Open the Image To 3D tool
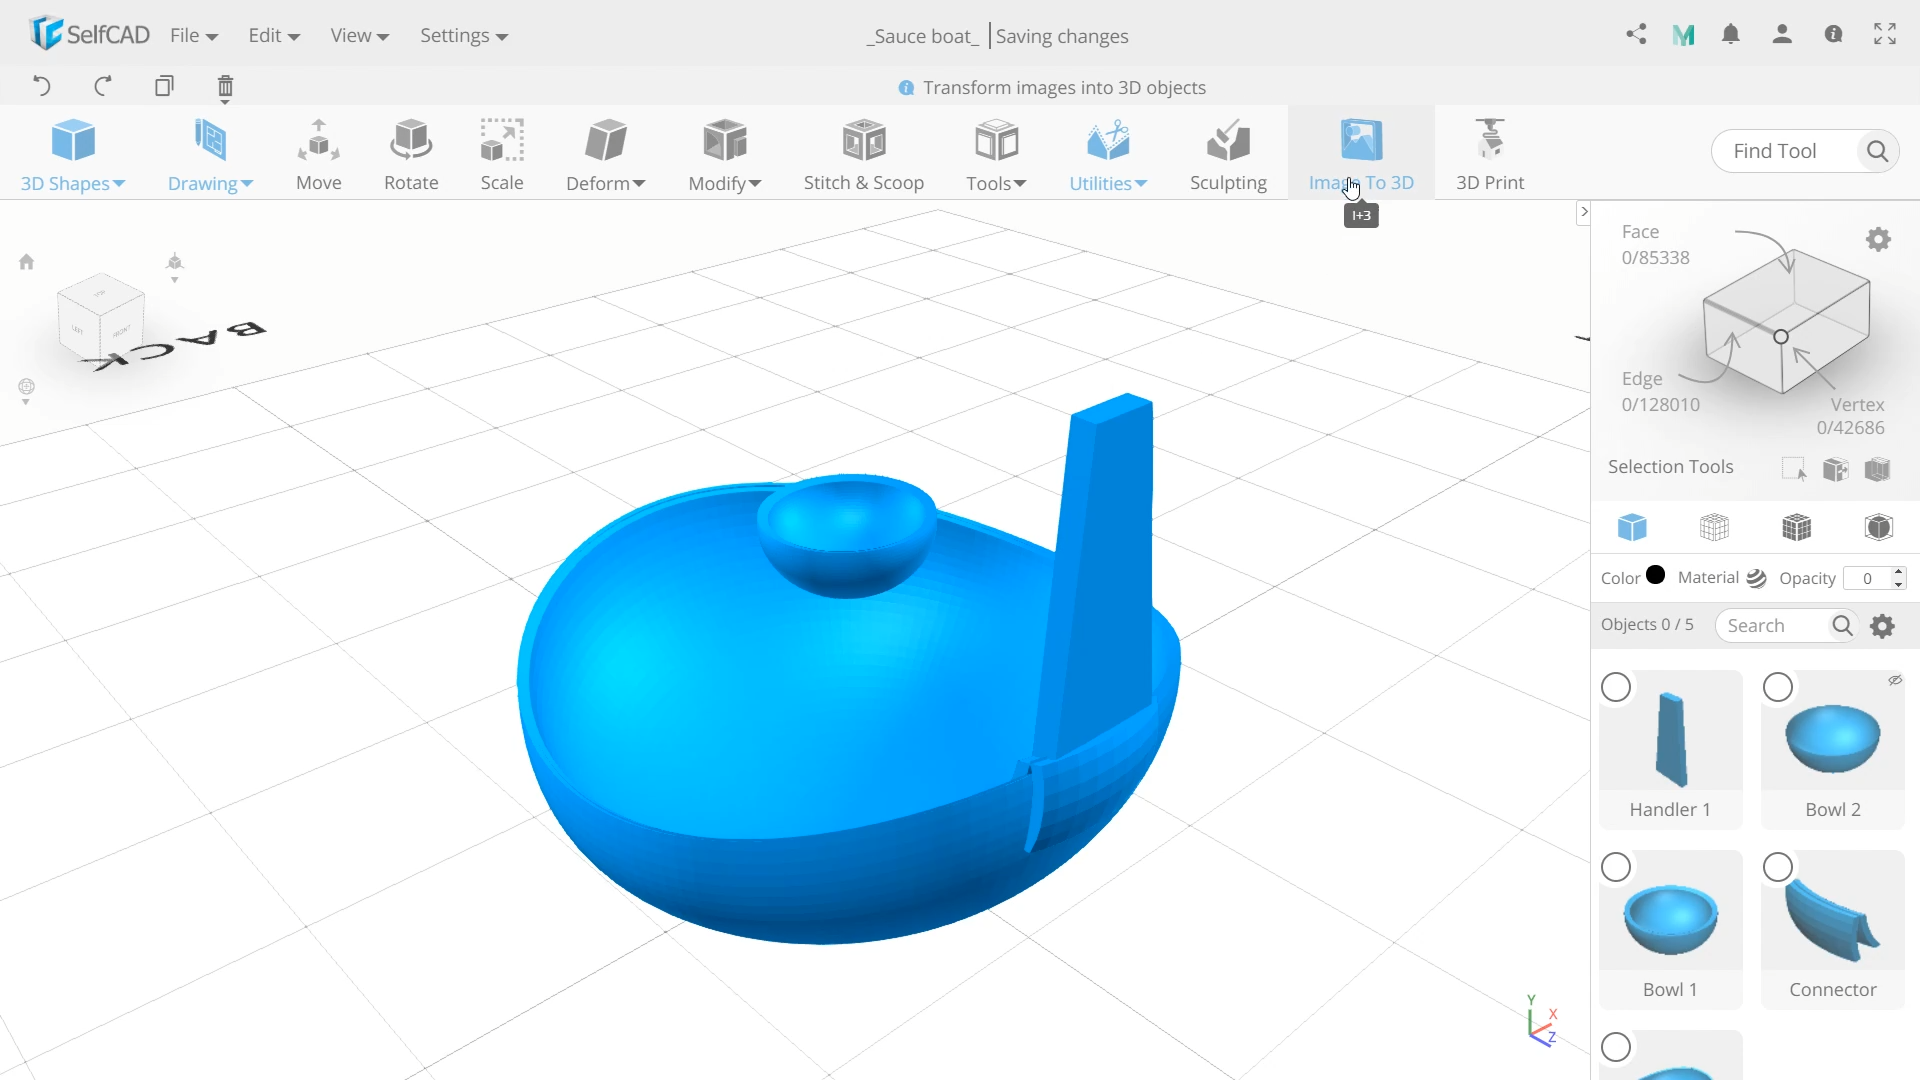 coord(1361,154)
